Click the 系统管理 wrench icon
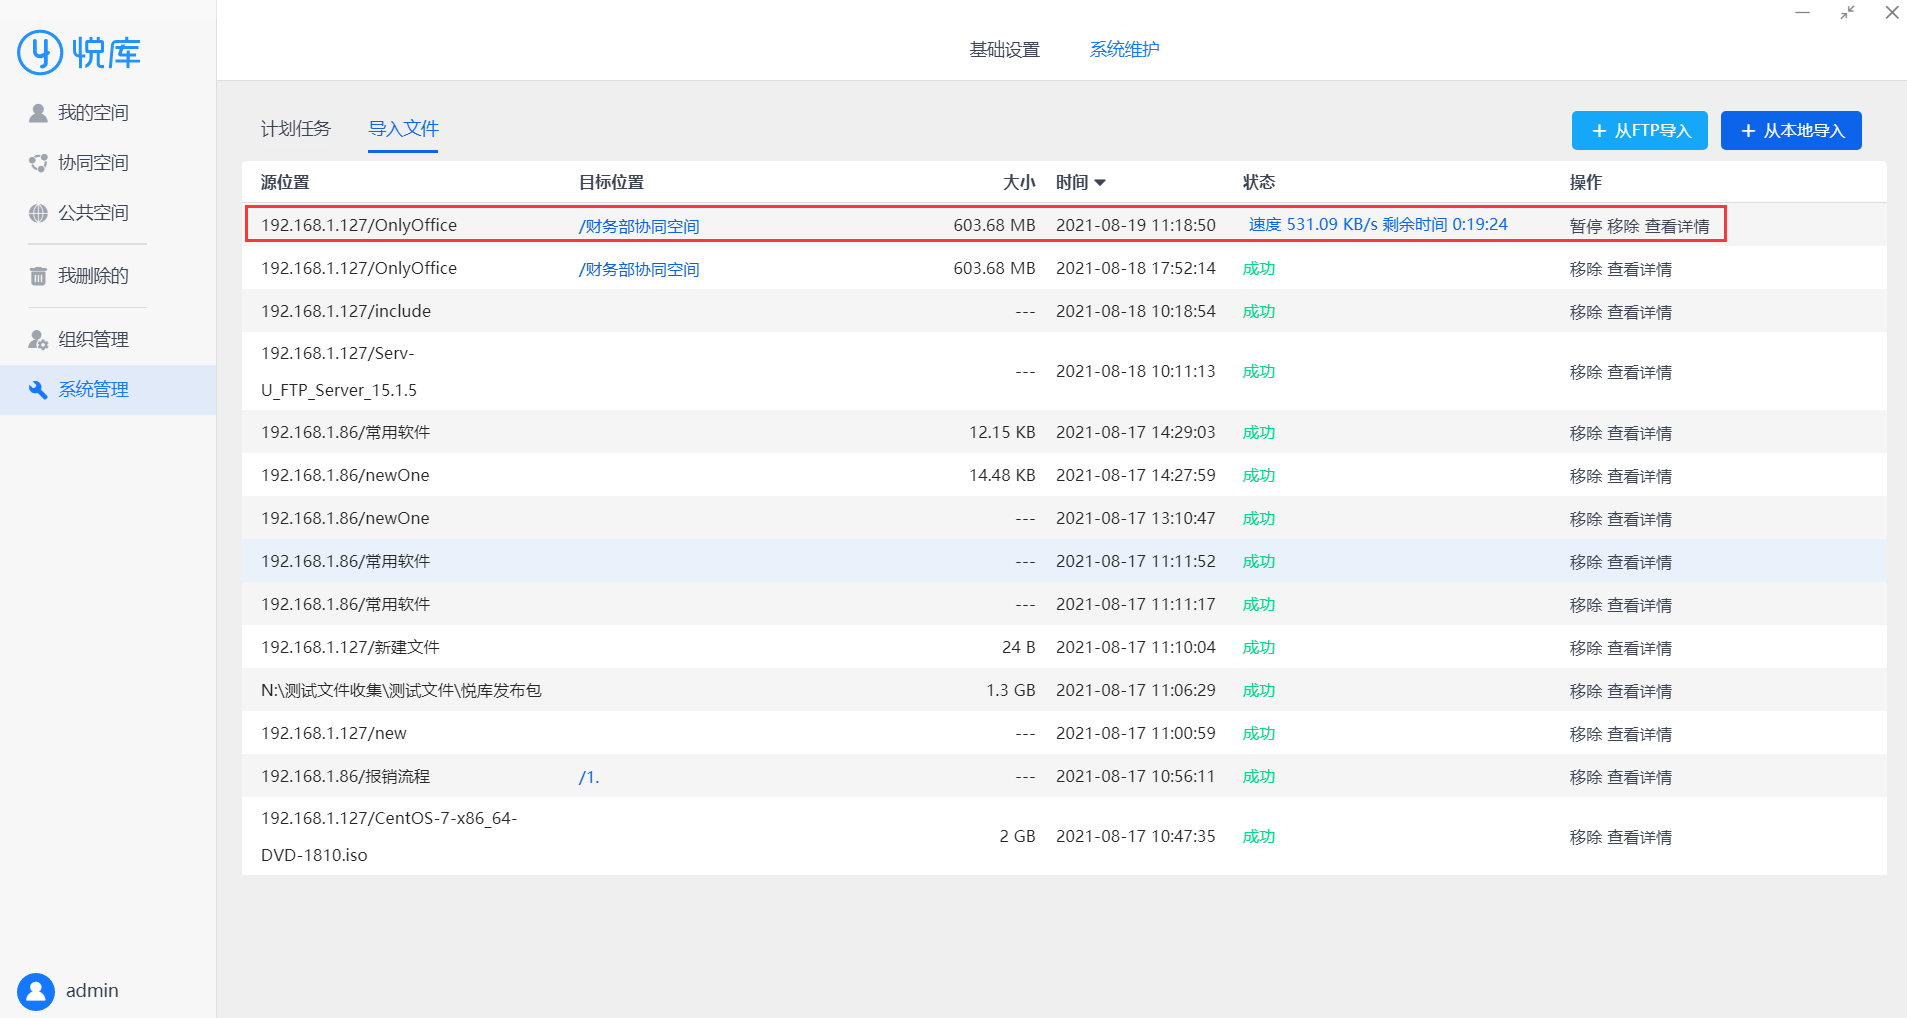Image resolution: width=1907 pixels, height=1018 pixels. (38, 390)
